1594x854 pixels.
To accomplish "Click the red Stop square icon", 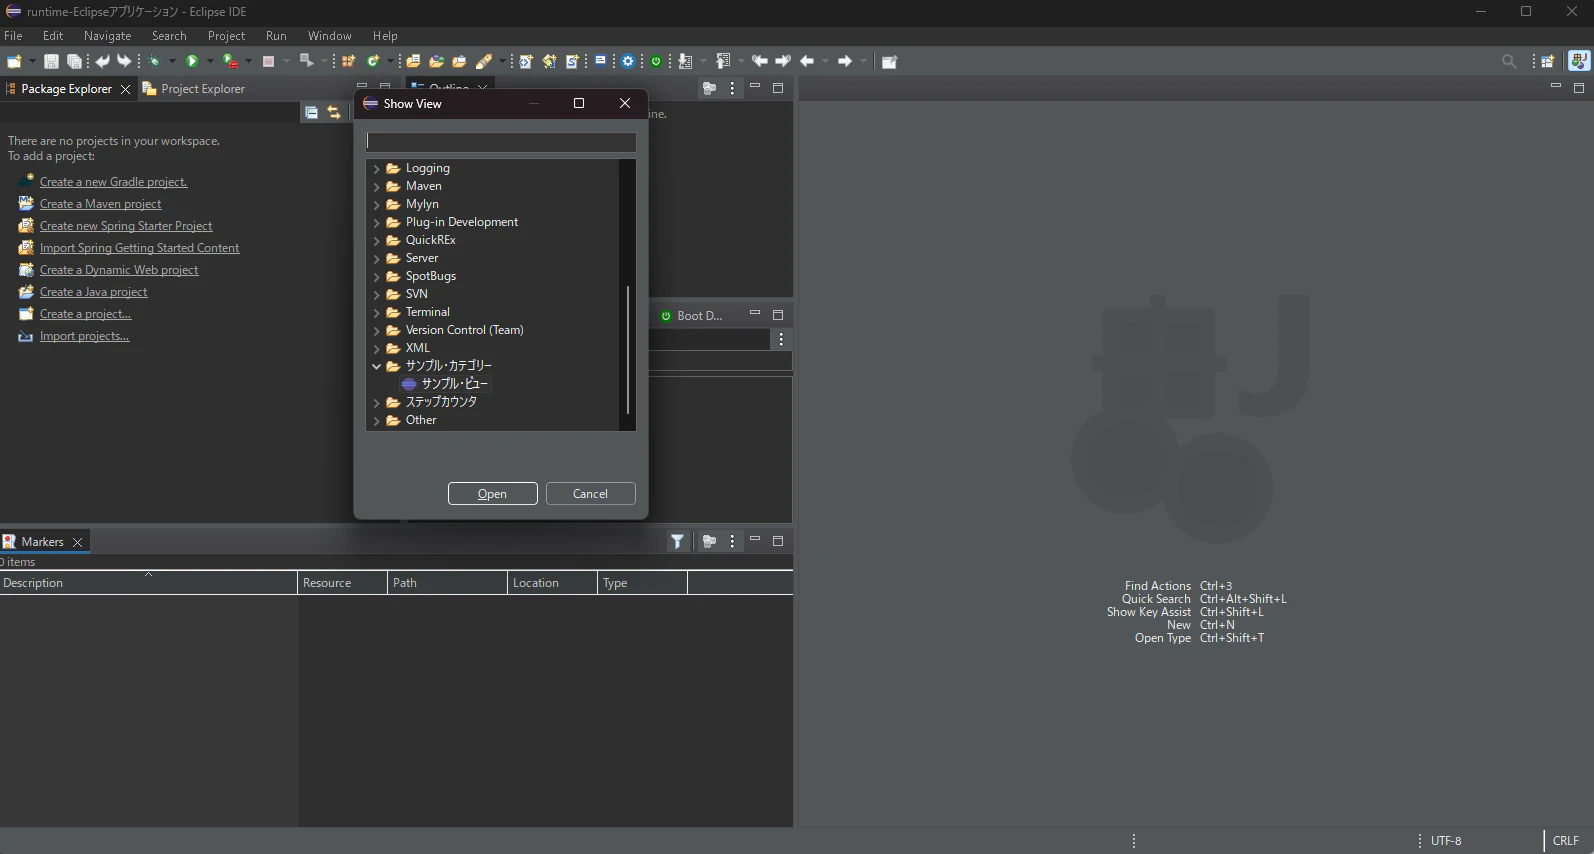I will click(x=268, y=61).
